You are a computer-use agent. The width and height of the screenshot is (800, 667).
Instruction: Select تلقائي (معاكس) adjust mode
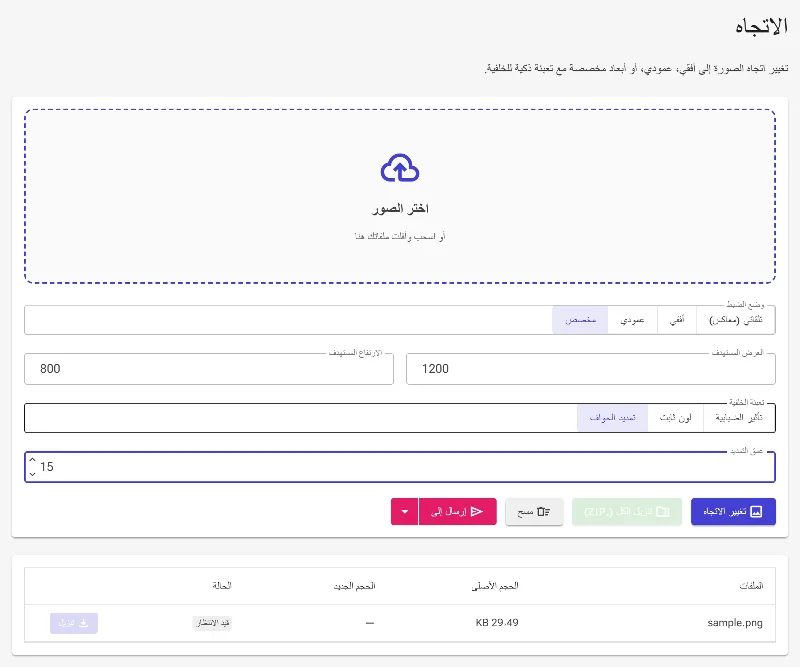736,320
